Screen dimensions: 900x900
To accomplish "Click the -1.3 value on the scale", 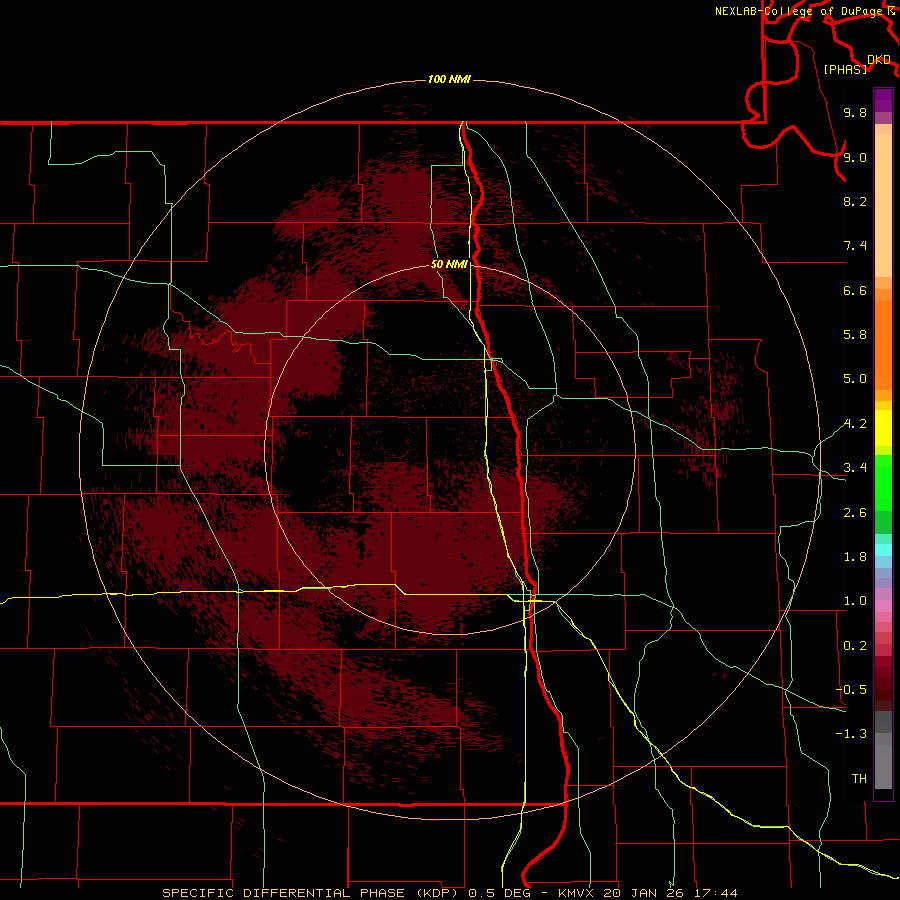I will point(851,734).
